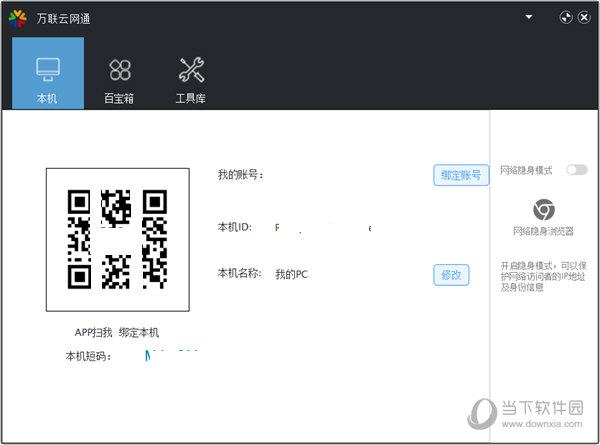Click the 我的账号 label
The height and width of the screenshot is (445, 600).
(x=240, y=175)
